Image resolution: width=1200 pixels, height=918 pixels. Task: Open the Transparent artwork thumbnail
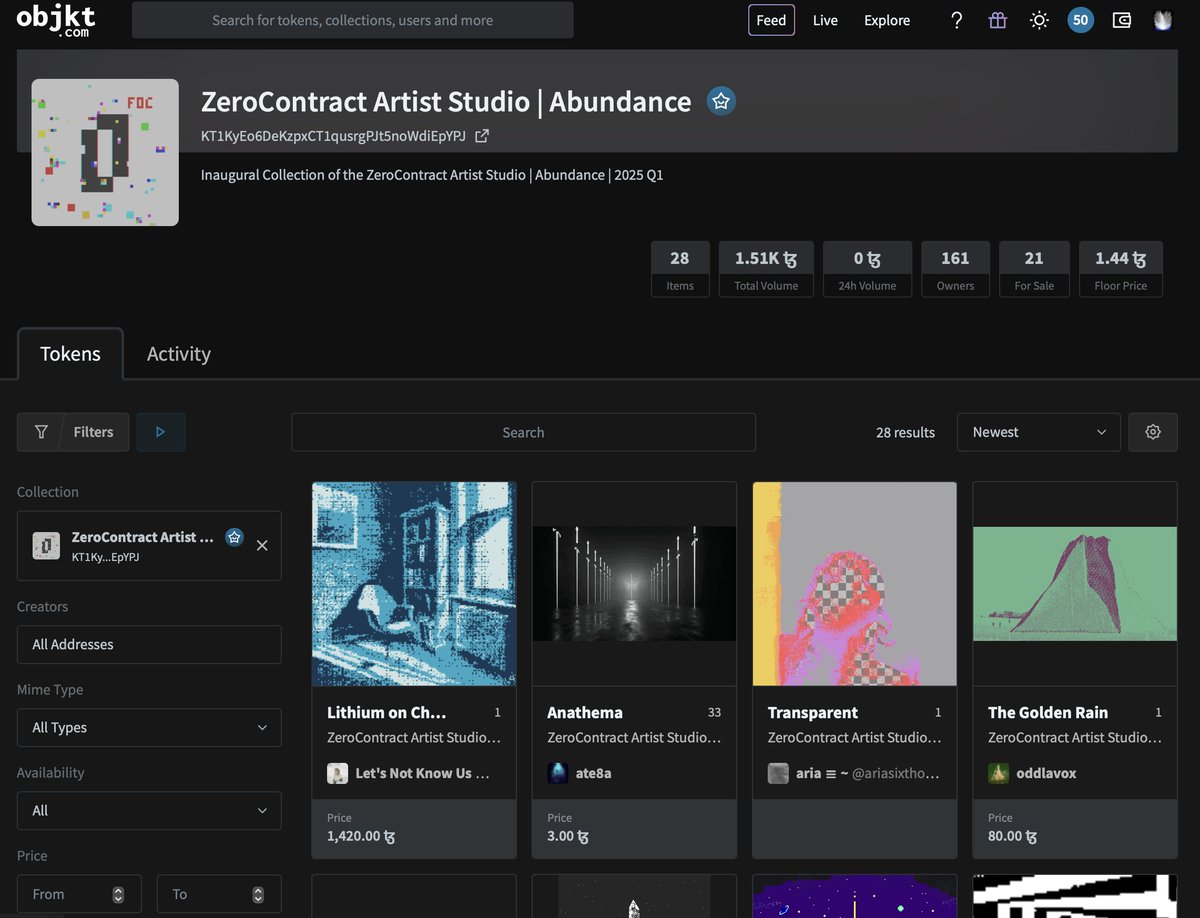(x=855, y=584)
